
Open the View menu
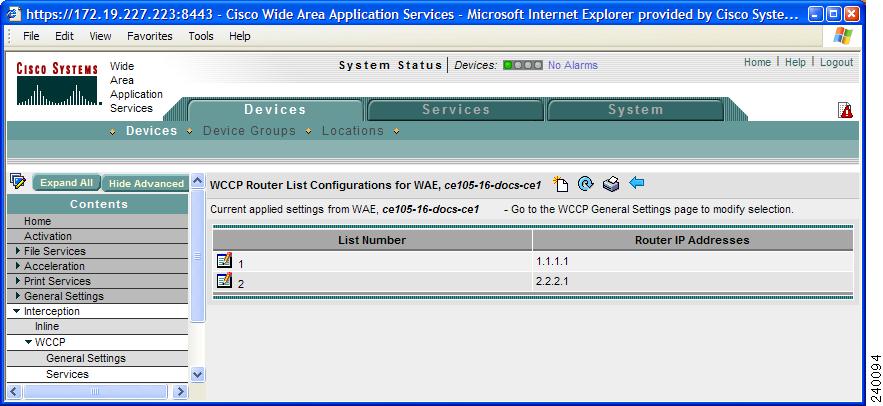[x=100, y=36]
